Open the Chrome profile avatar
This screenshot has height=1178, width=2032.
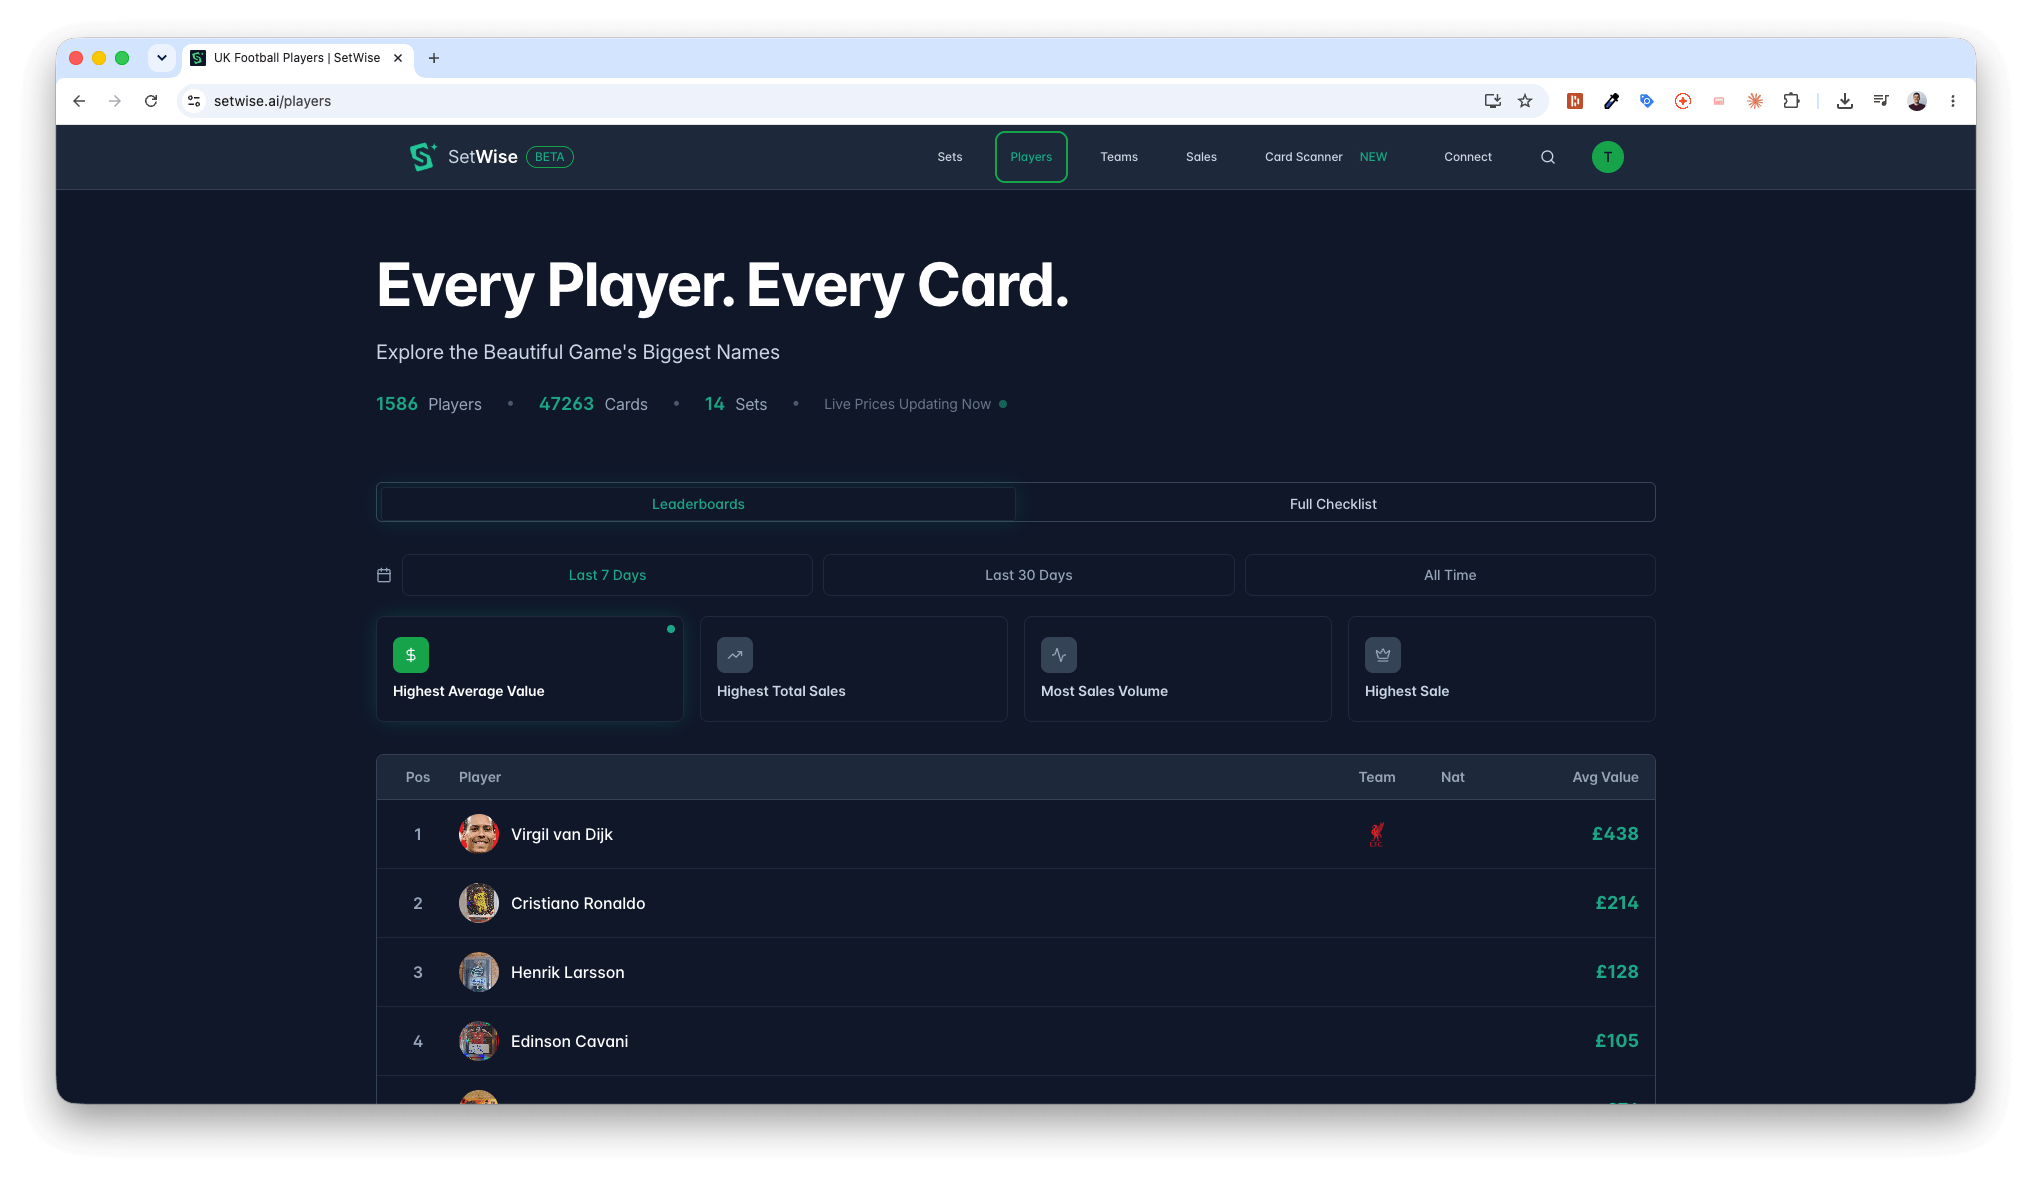click(x=1917, y=101)
